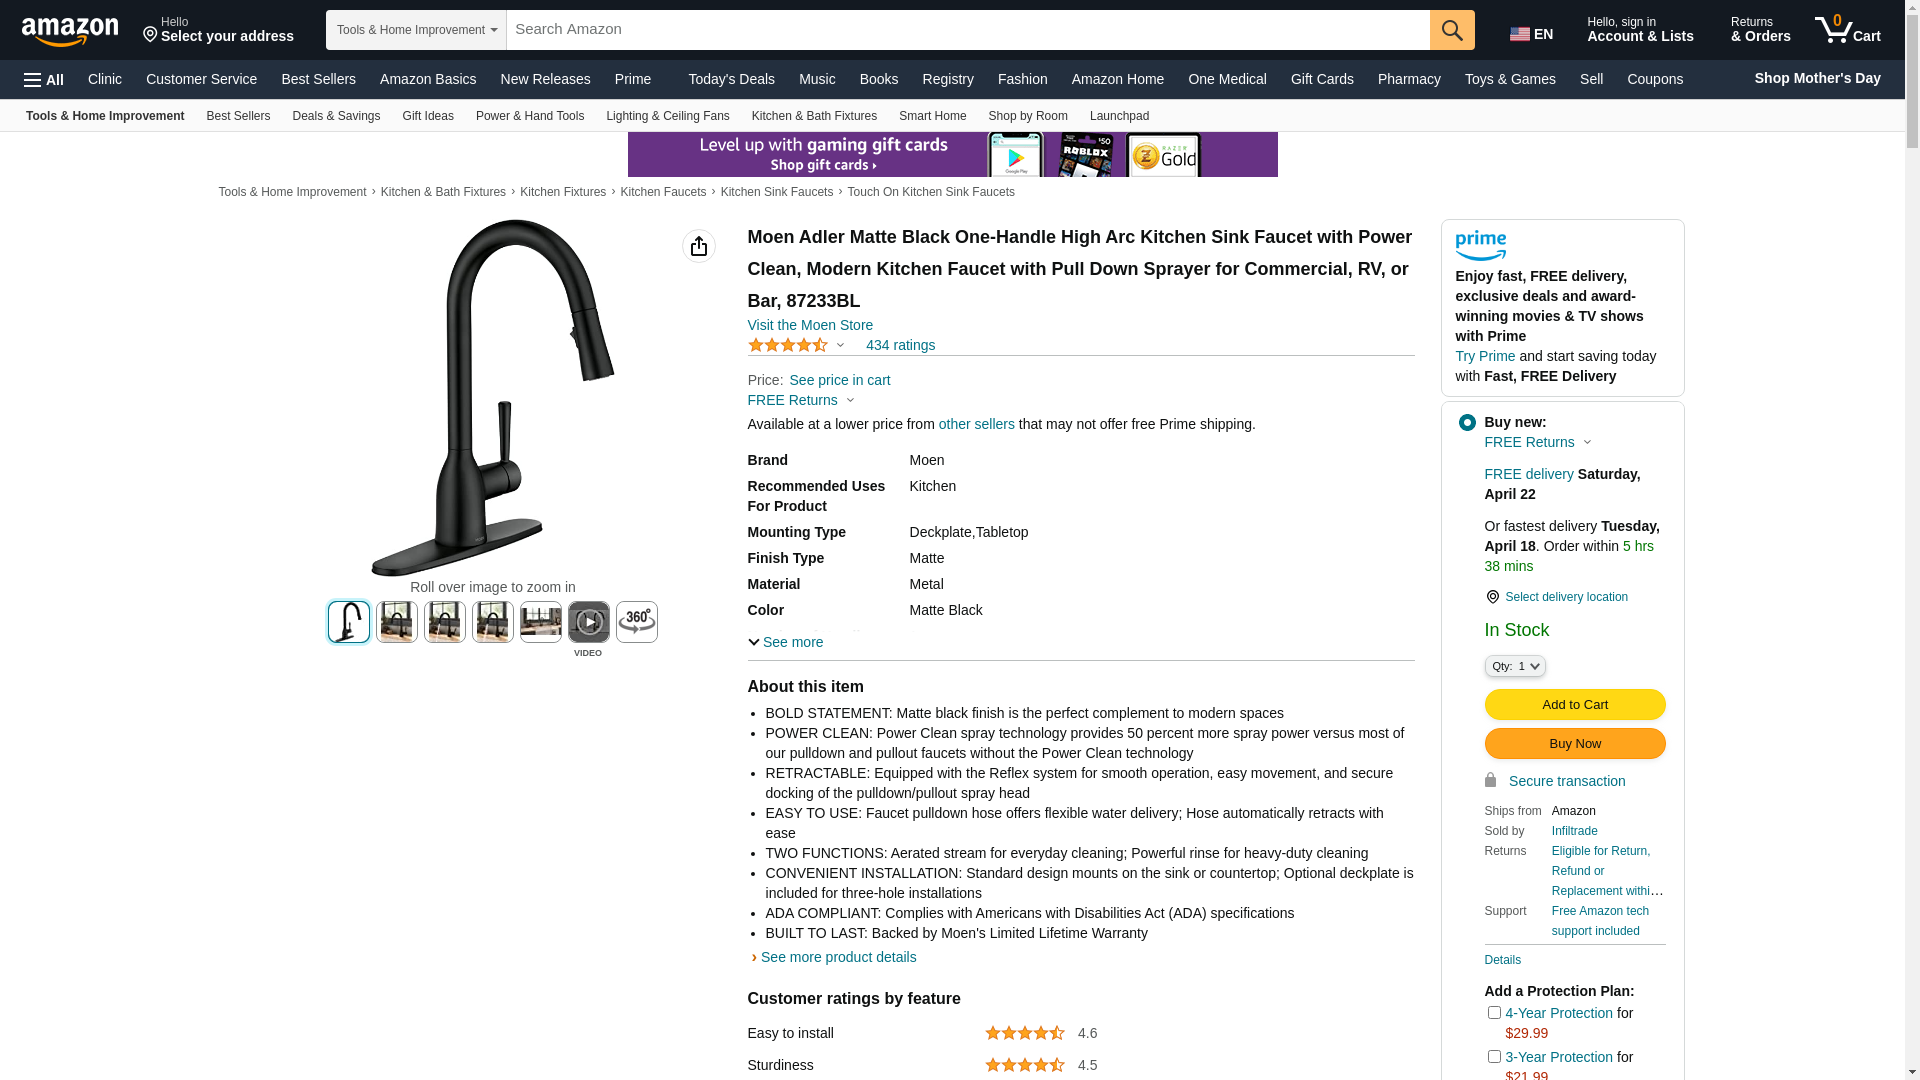Go to the Amazon logo home
1920x1080 pixels.
[70, 31]
